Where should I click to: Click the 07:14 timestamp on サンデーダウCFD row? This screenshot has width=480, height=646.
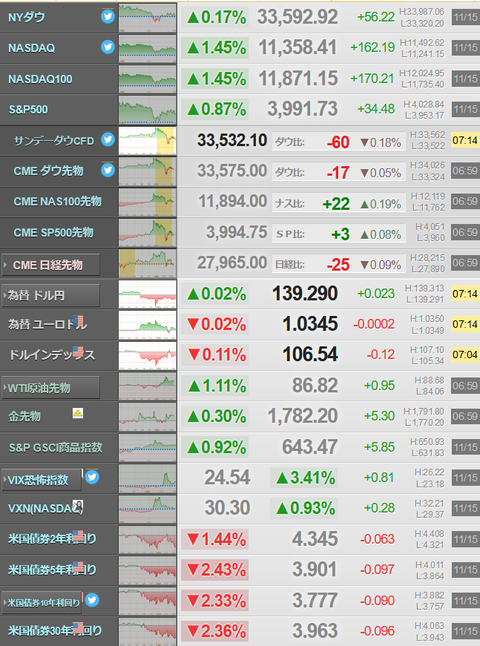click(465, 140)
